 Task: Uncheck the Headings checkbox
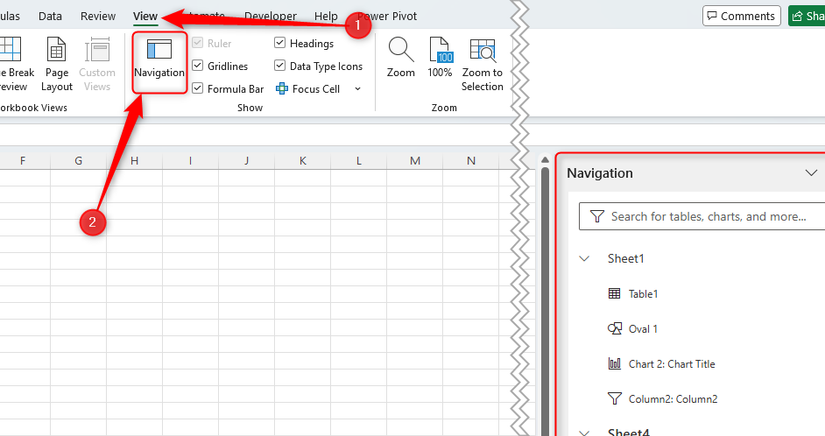[x=280, y=44]
